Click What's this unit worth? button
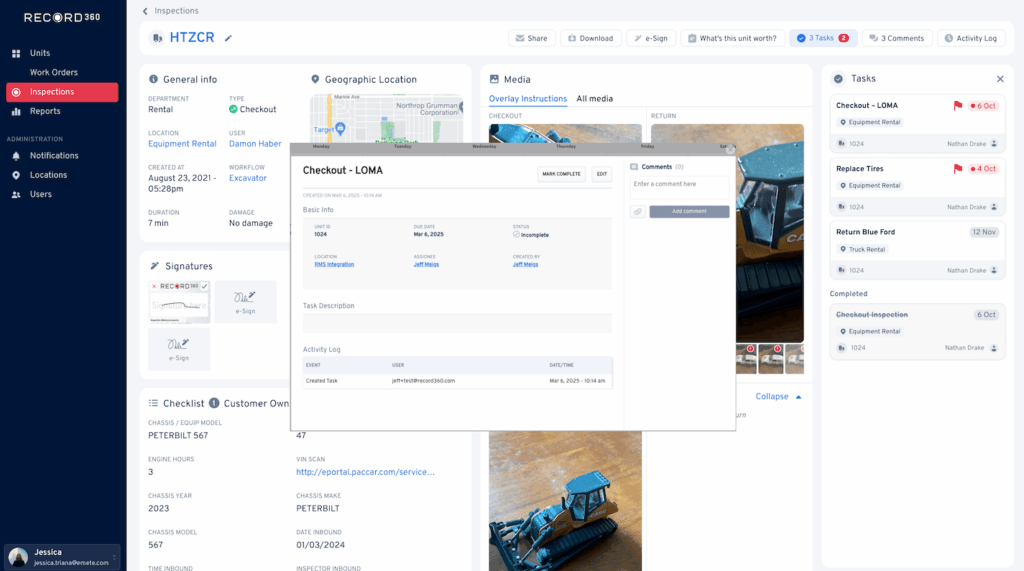The width and height of the screenshot is (1024, 571). (732, 39)
